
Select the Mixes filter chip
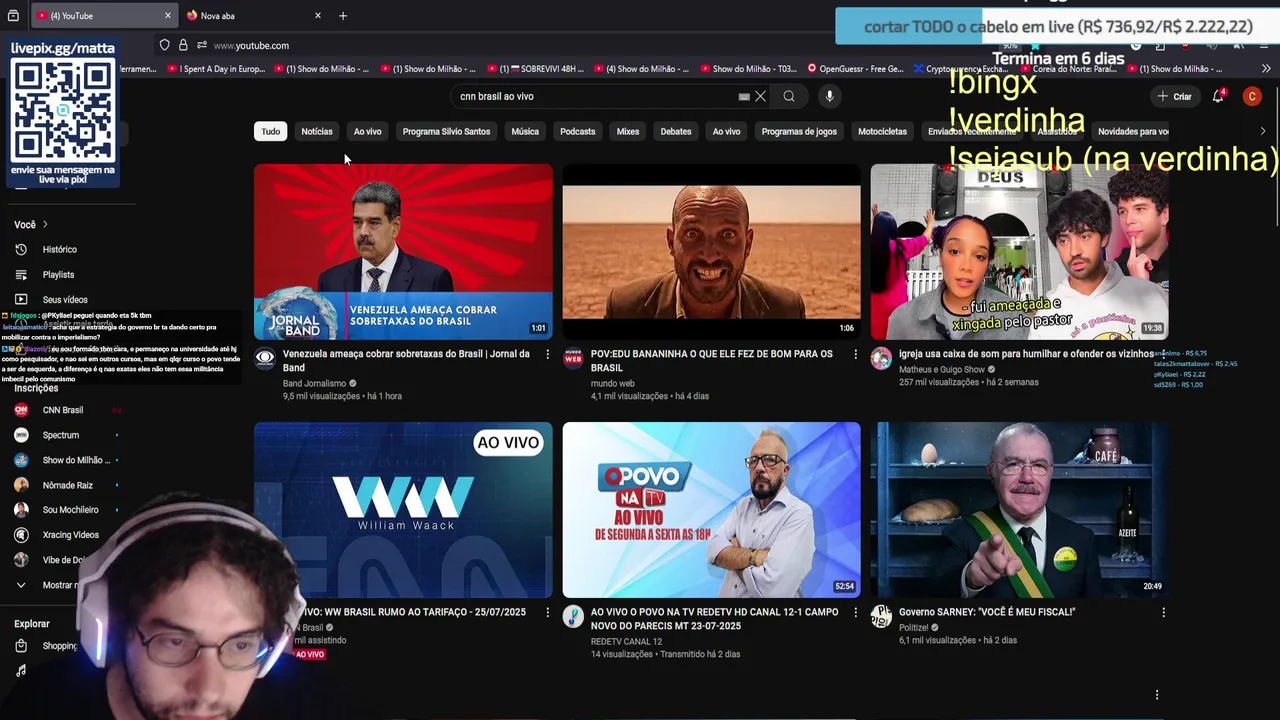pyautogui.click(x=628, y=131)
